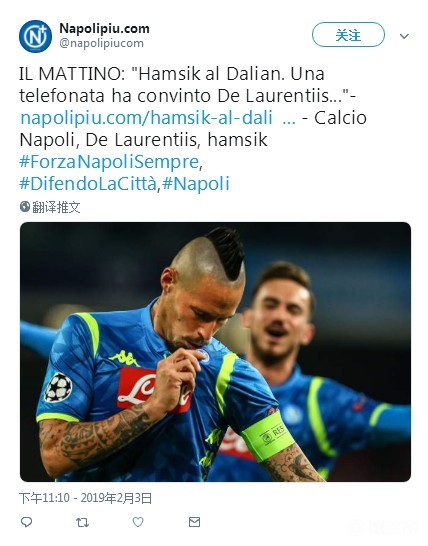This screenshot has width=428, height=546.
Task: Open the Napolipiu.com display name
Action: tap(104, 28)
